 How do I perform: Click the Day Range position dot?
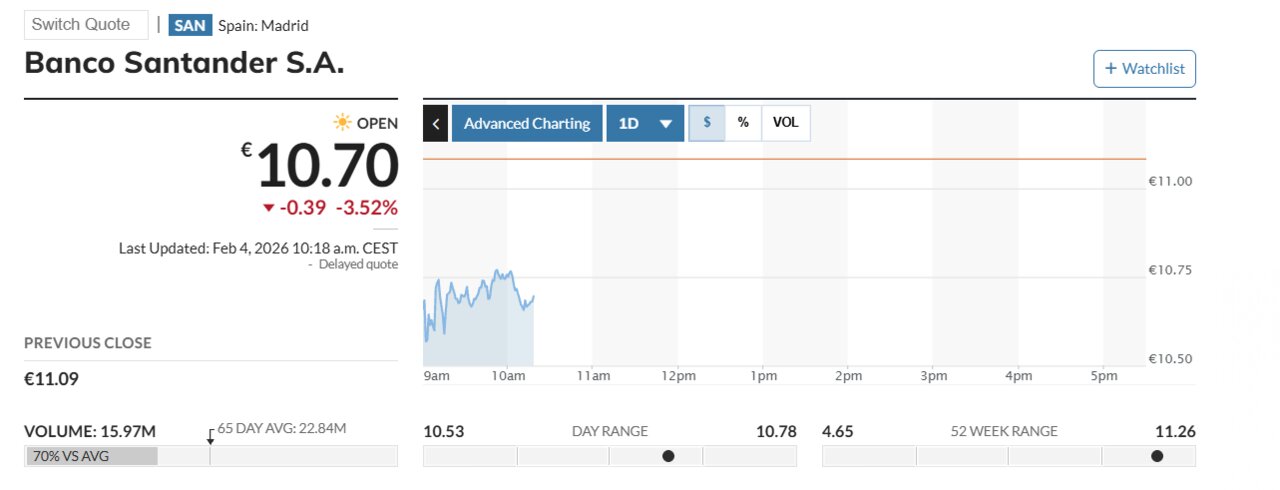pos(668,456)
